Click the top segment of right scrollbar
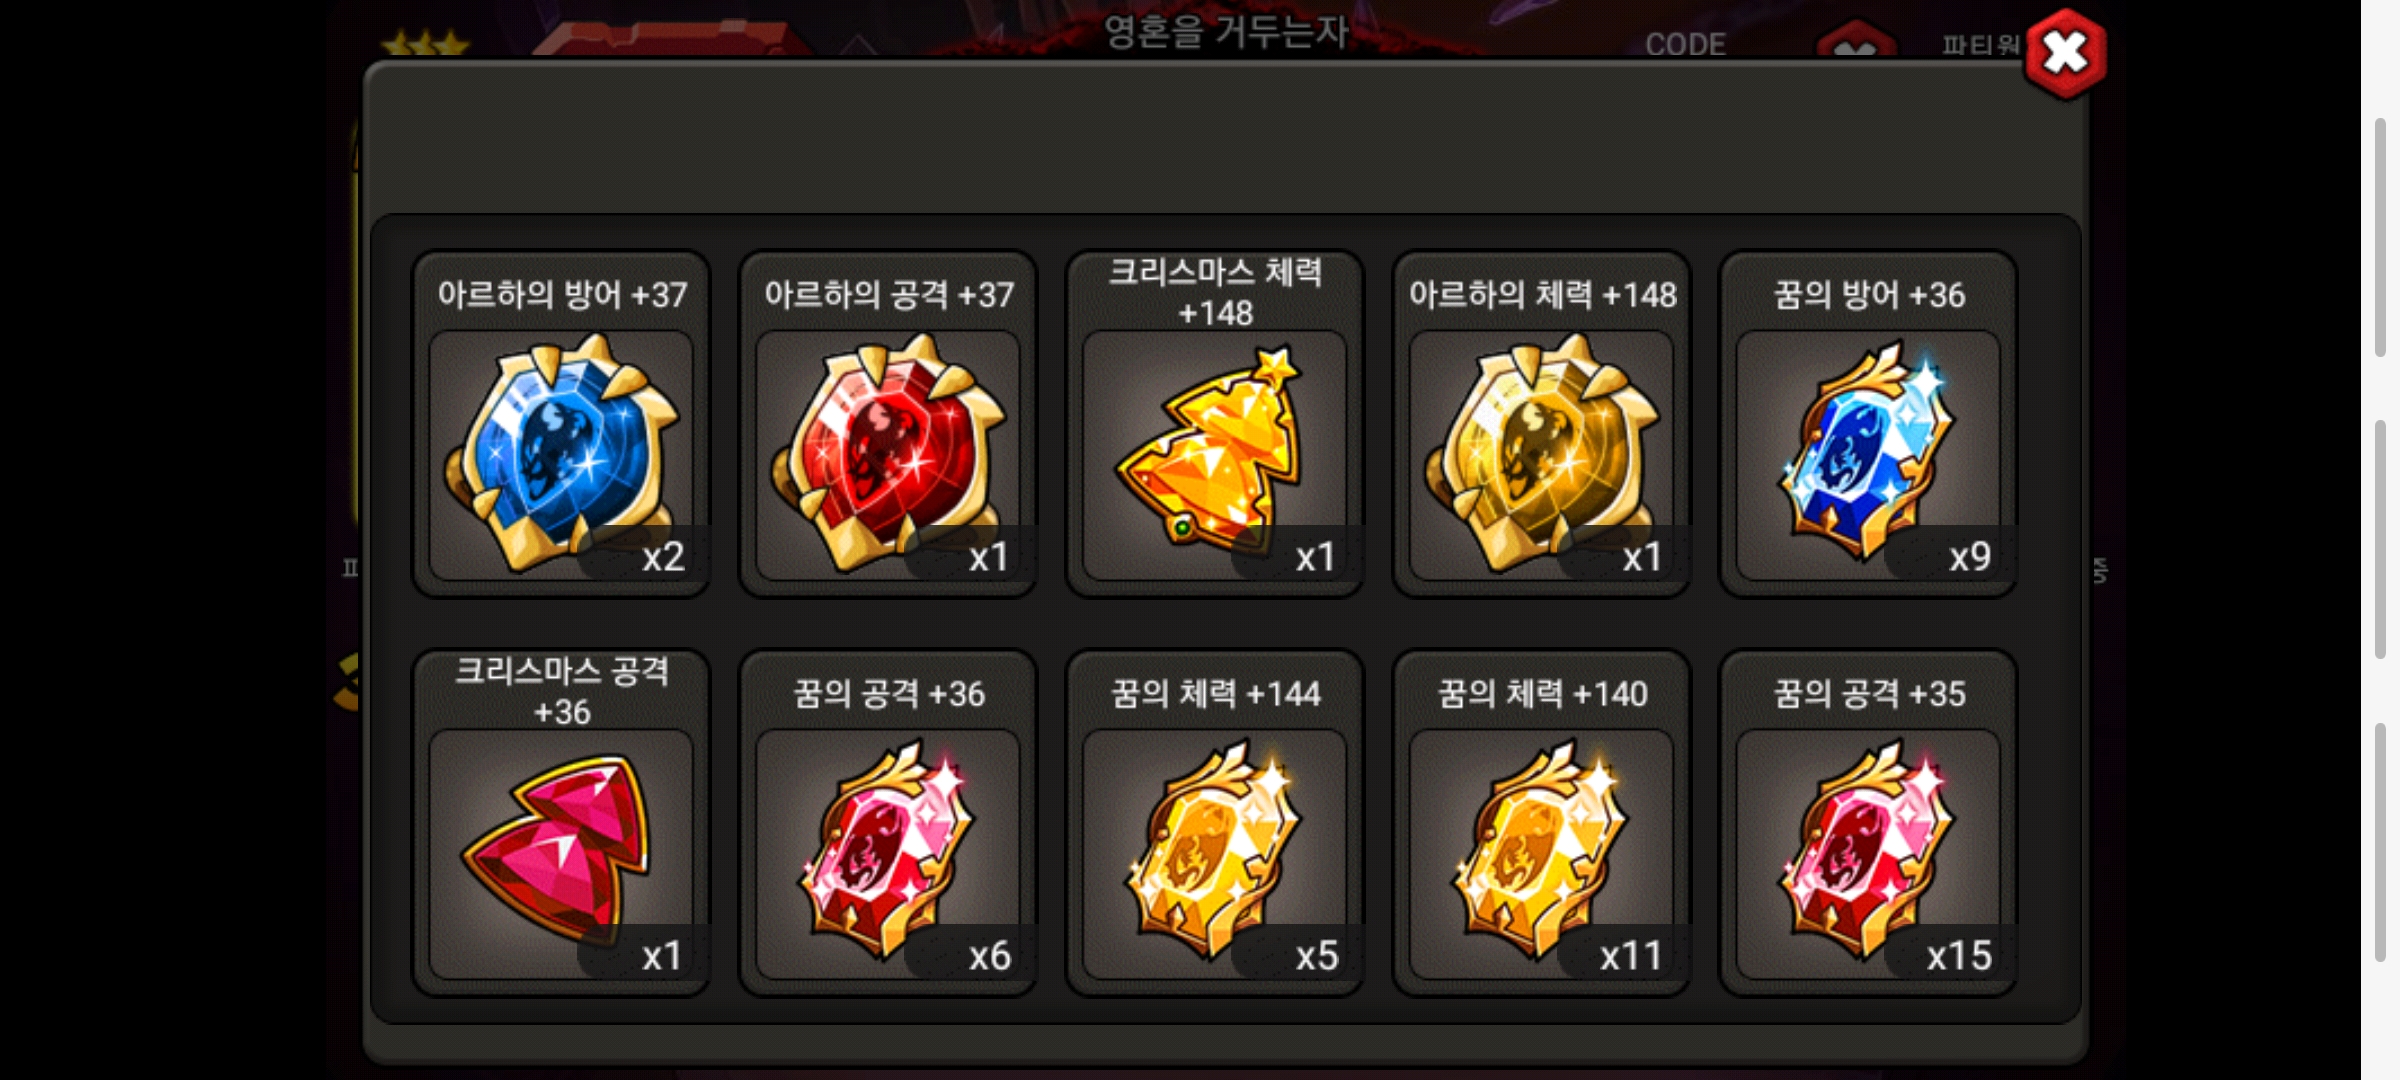 click(x=2382, y=237)
